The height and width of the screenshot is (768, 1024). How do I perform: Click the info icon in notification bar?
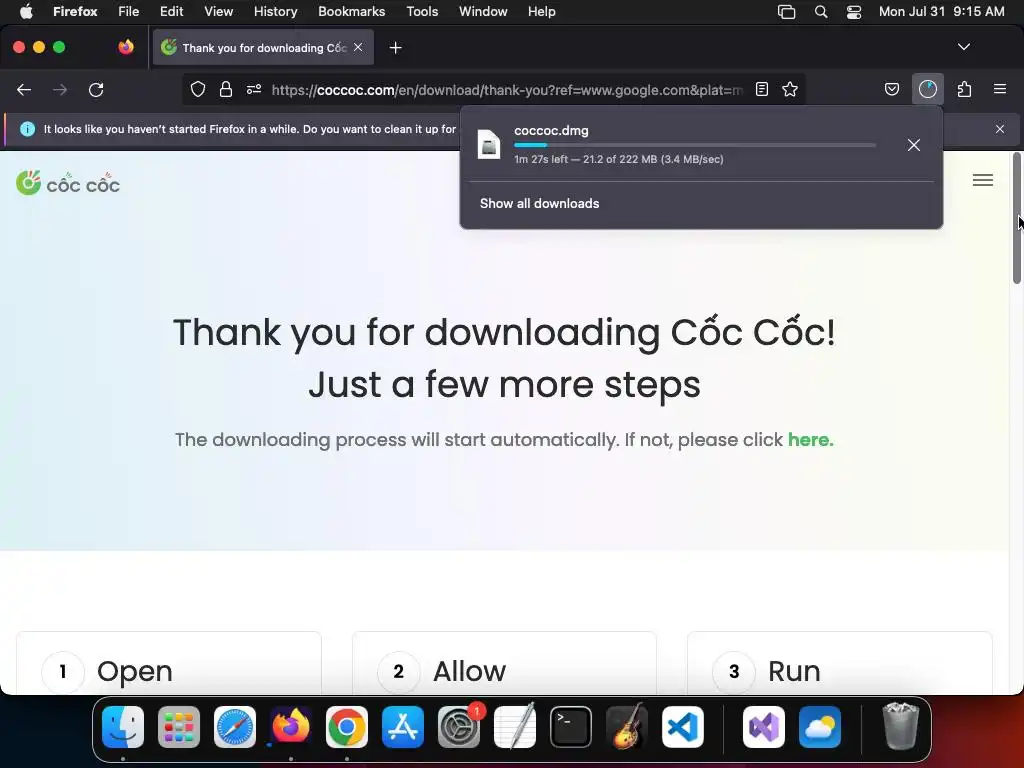pos(27,129)
